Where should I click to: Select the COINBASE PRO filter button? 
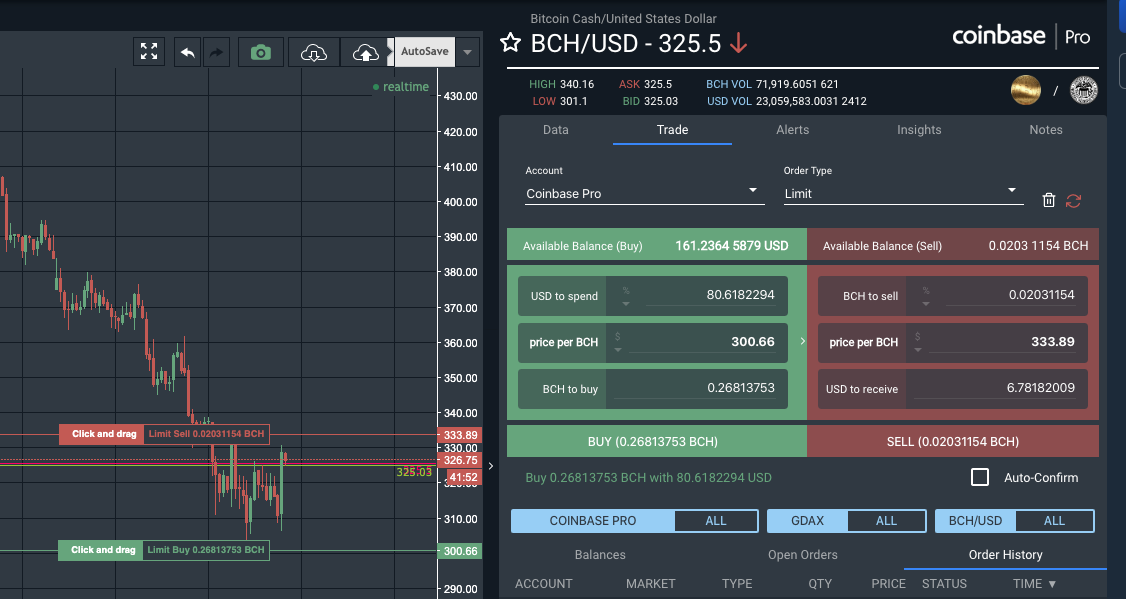click(x=593, y=521)
